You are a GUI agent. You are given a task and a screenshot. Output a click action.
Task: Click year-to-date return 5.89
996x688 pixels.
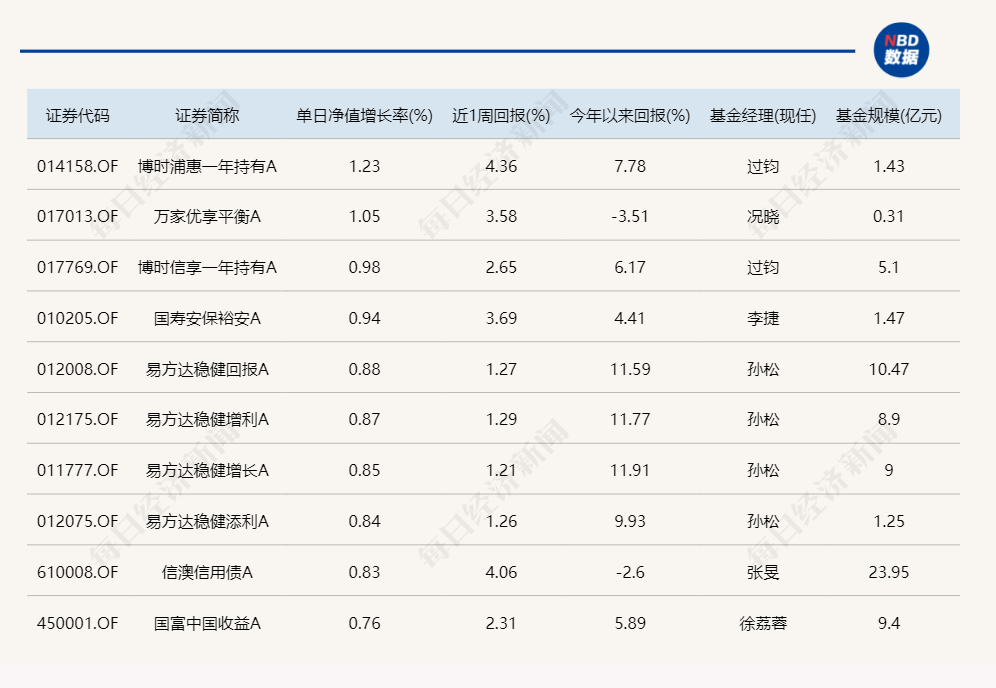point(630,623)
